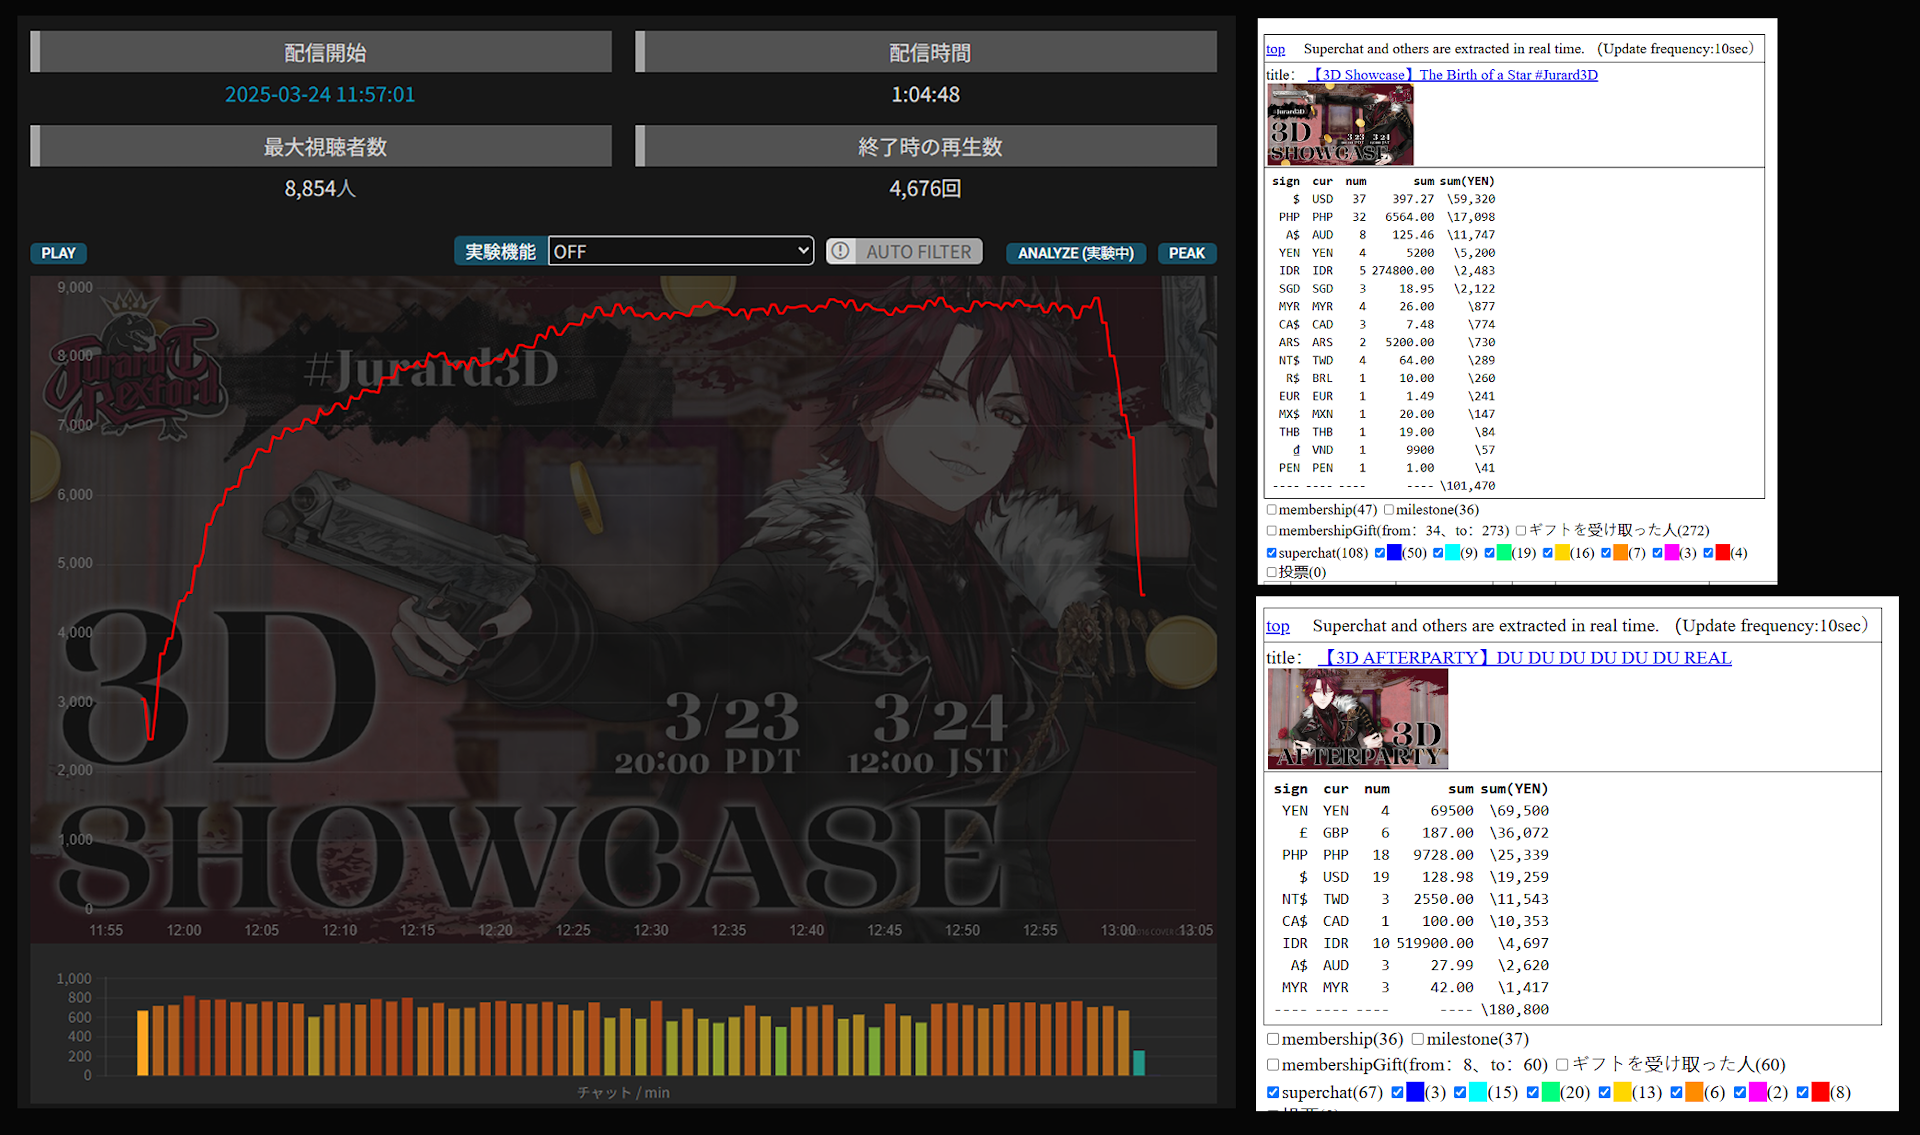The height and width of the screenshot is (1135, 1920).
Task: Click the ANALYZE (実験中) button
Action: (x=1076, y=253)
